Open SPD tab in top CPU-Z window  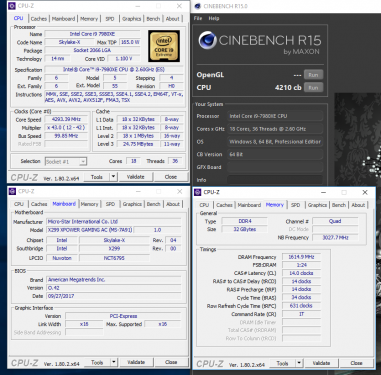pos(110,19)
